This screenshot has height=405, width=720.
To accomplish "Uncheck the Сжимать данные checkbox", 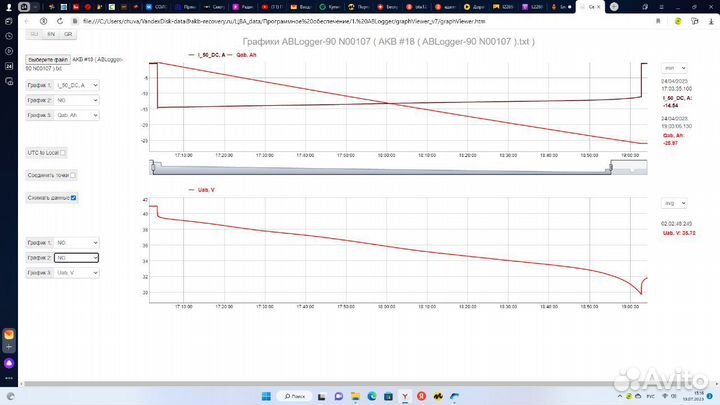I will [73, 198].
